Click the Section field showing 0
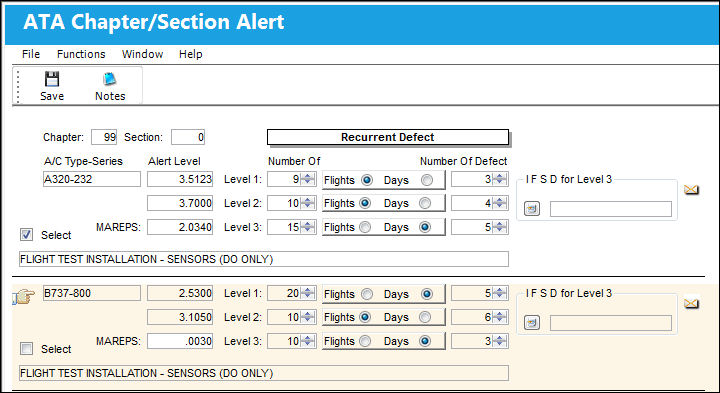The height and width of the screenshot is (393, 720). click(188, 137)
